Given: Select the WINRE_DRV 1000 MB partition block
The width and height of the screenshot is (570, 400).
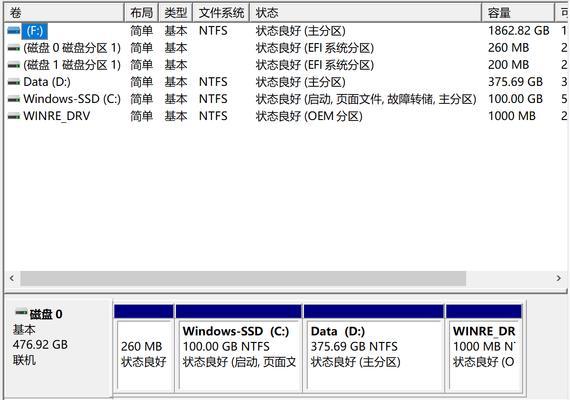Looking at the screenshot, I should pos(484,348).
